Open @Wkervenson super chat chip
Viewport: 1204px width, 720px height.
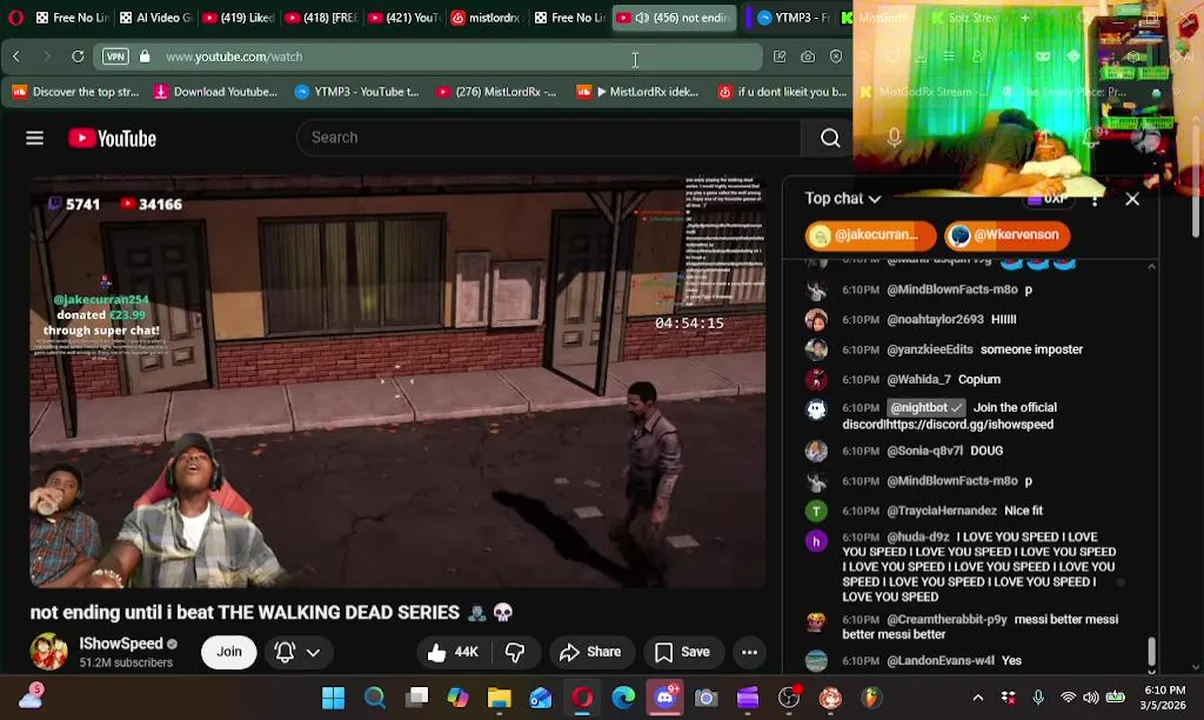point(1008,235)
